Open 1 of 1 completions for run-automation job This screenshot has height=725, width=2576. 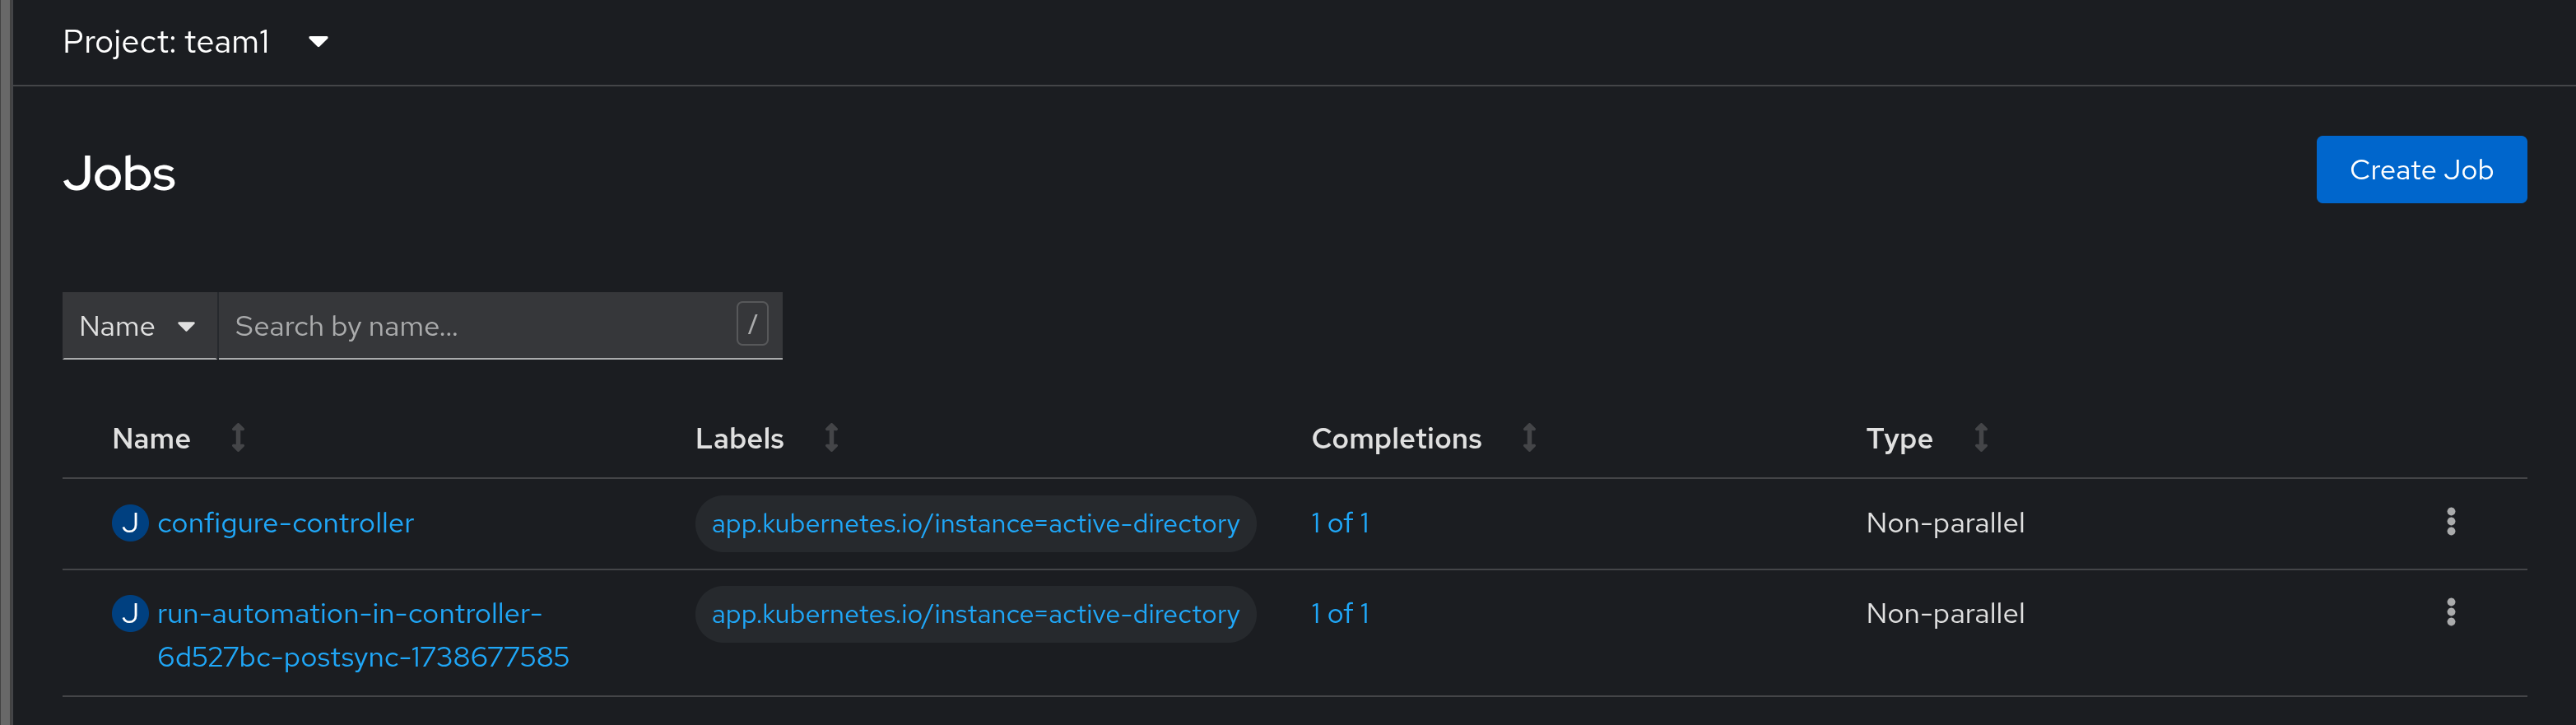(x=1340, y=613)
